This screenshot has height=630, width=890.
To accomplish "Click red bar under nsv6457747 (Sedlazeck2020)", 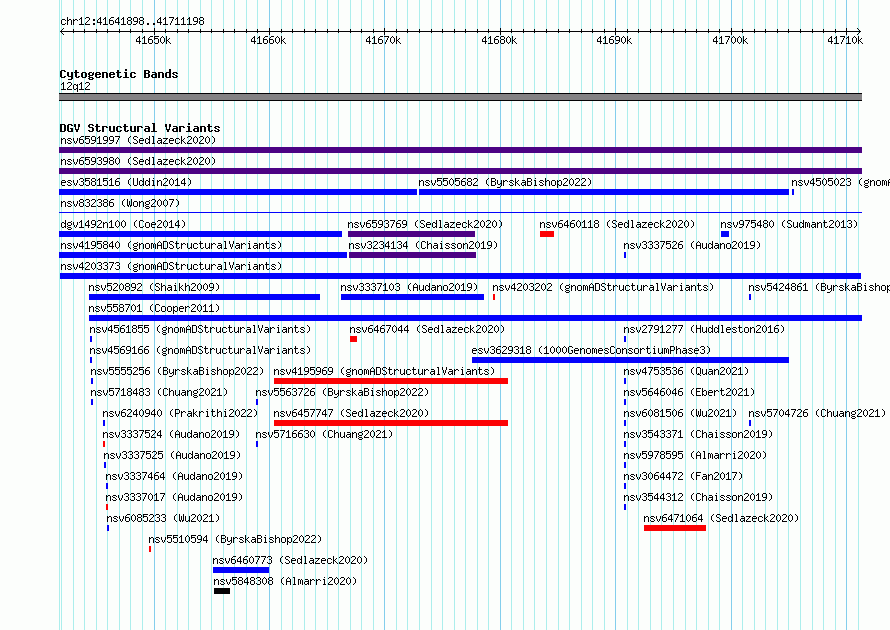I will (x=391, y=423).
